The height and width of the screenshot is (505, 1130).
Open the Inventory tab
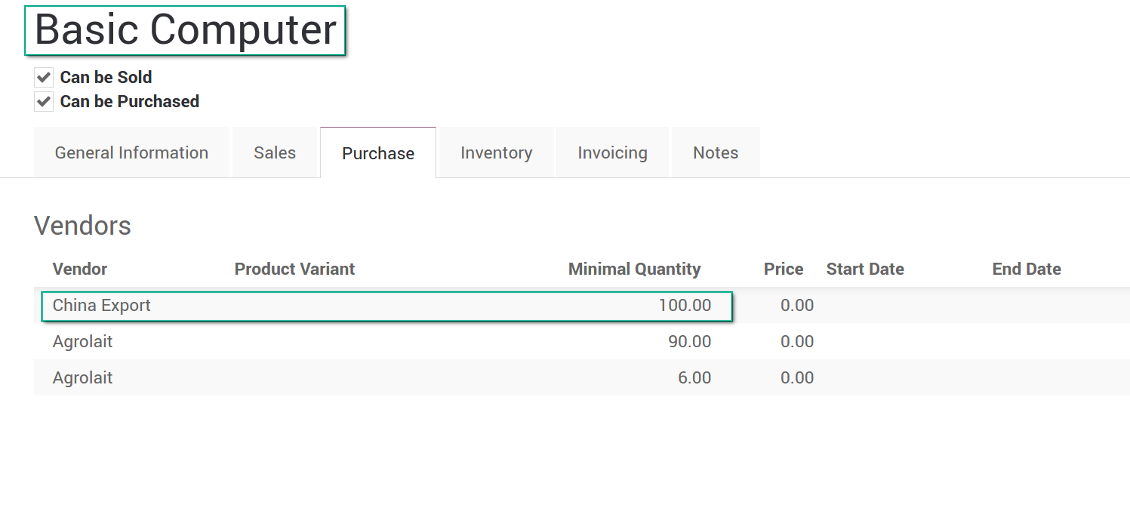click(x=496, y=153)
